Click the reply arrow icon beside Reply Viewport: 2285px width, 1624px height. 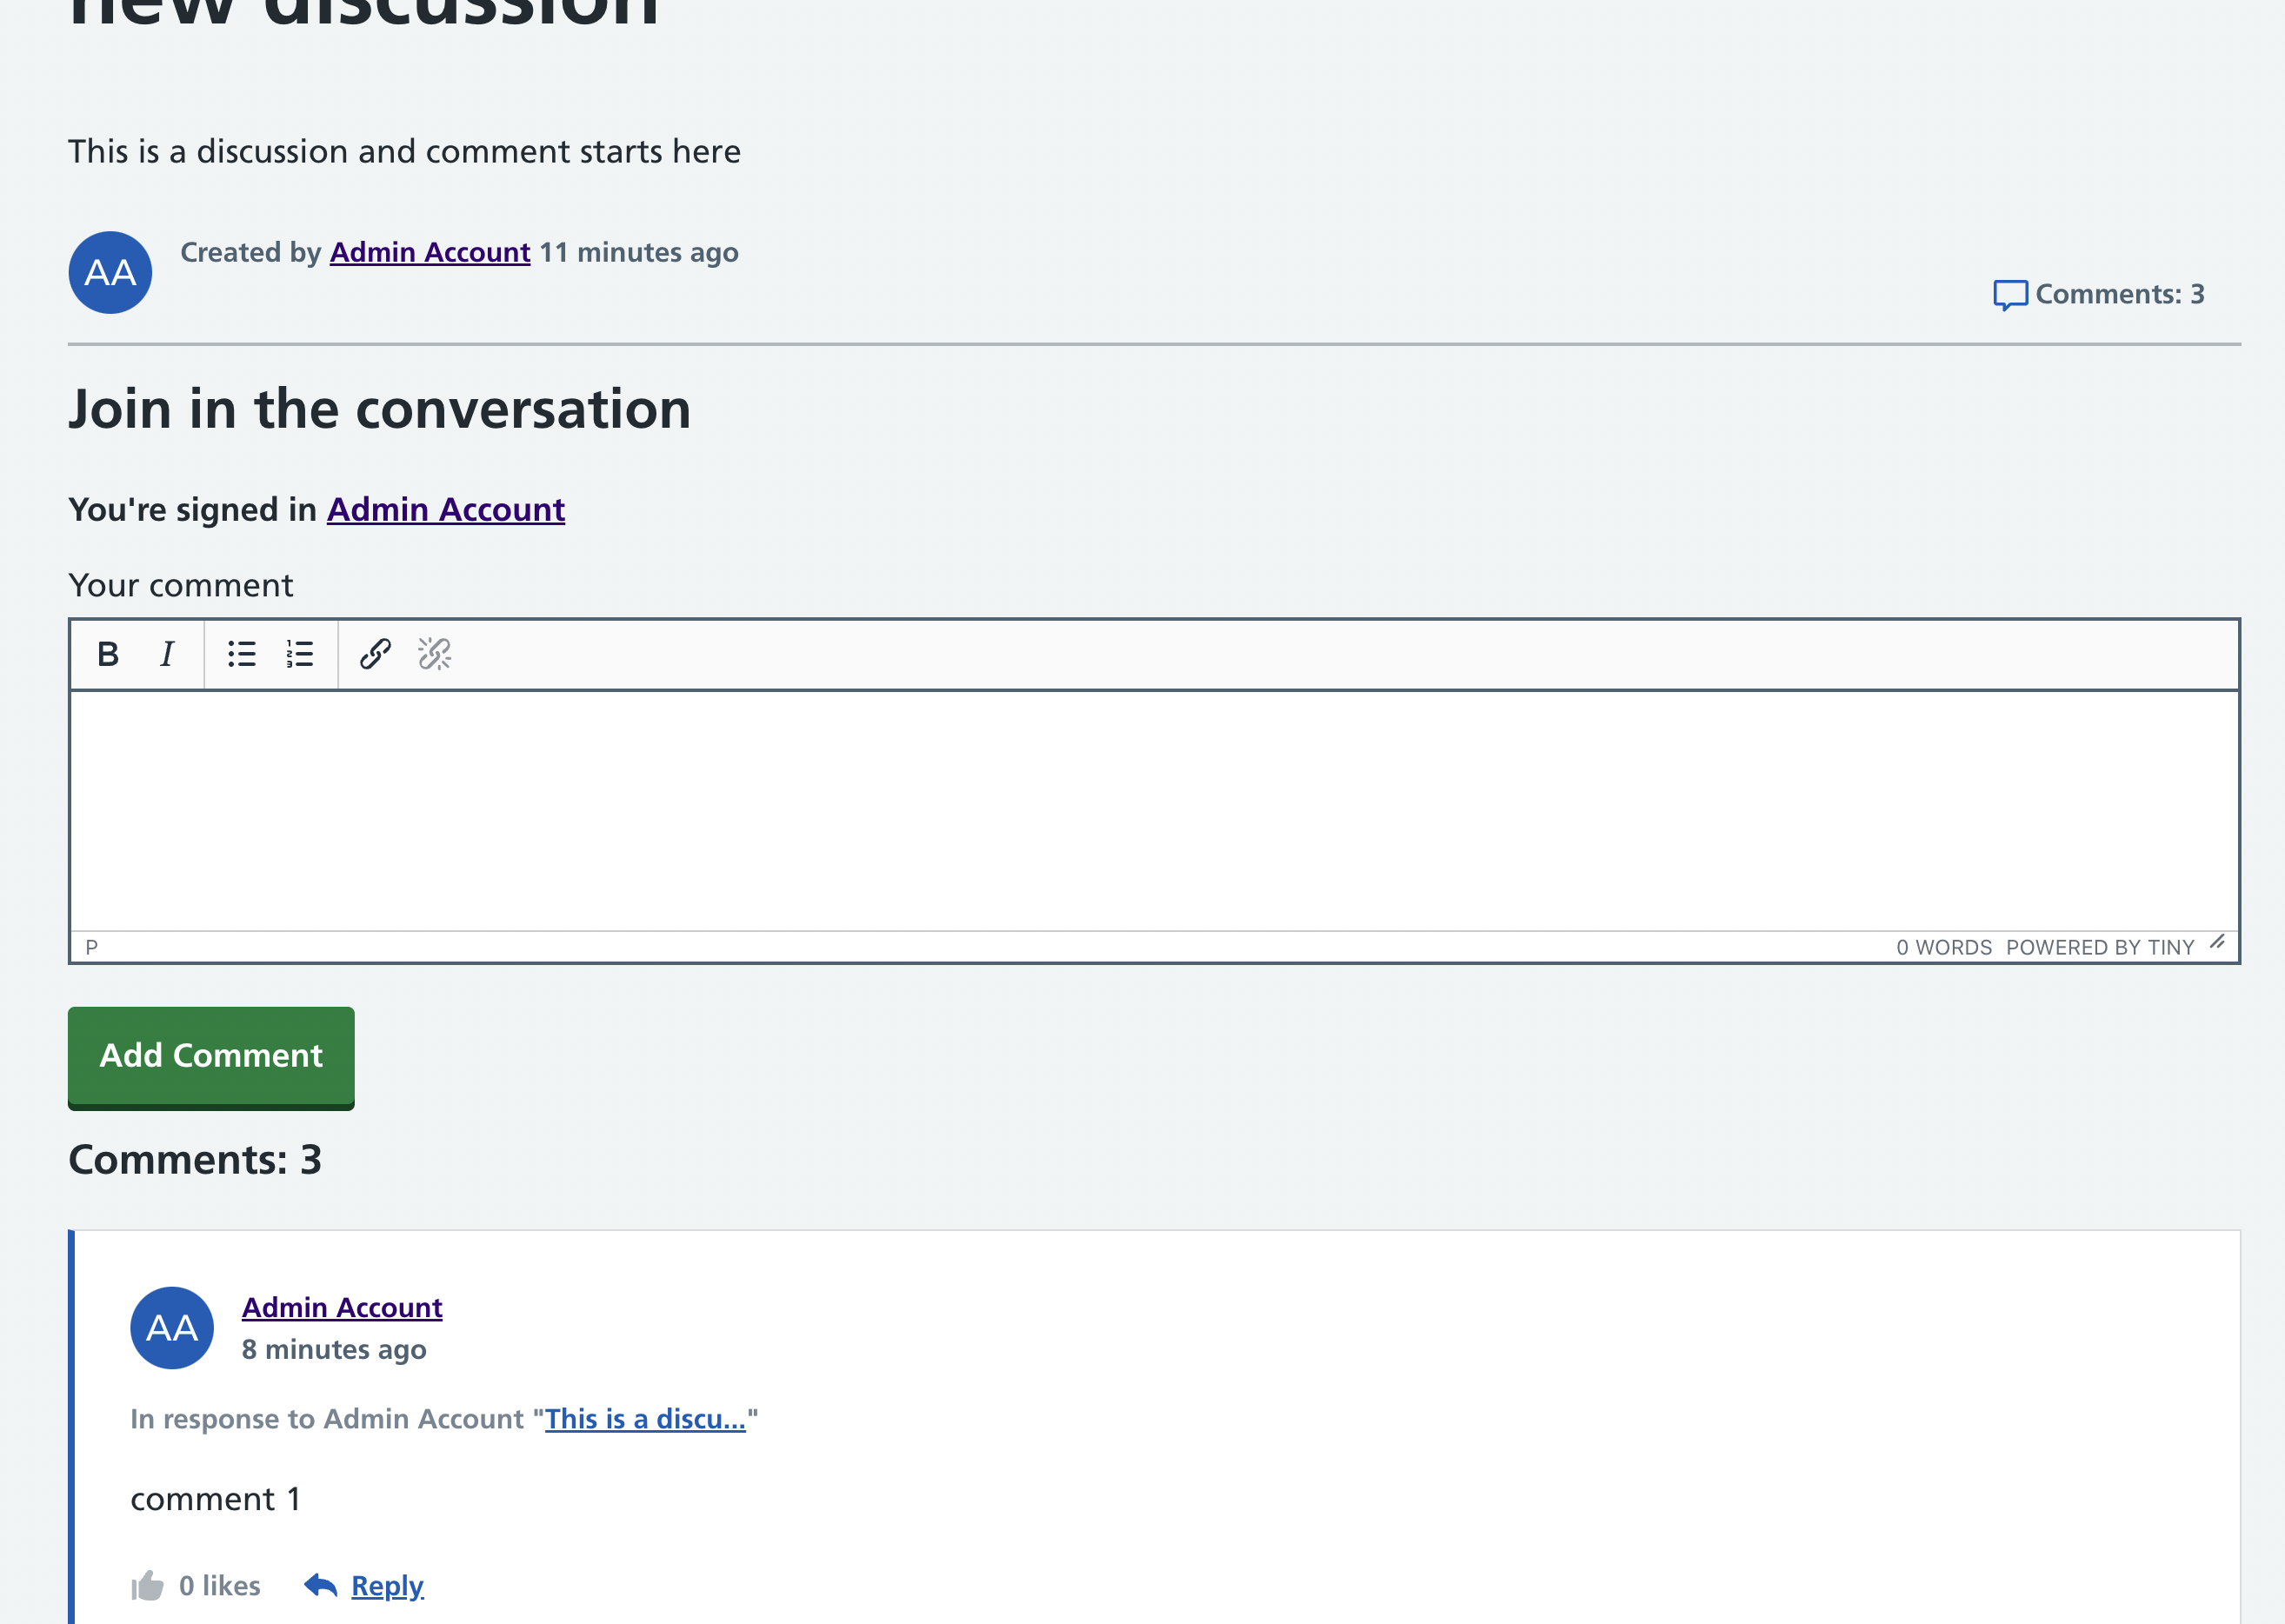point(320,1585)
